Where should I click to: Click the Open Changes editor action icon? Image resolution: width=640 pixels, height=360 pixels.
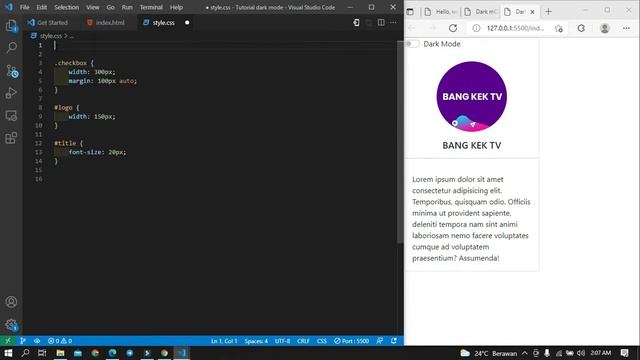[356, 22]
